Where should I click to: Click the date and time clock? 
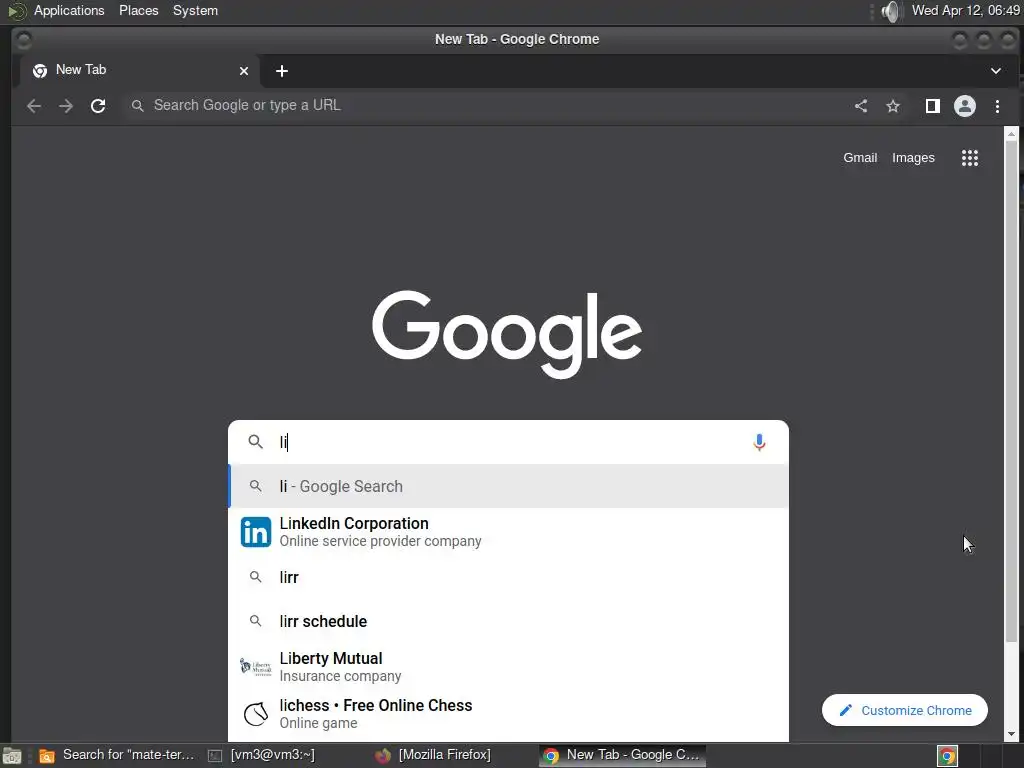coord(966,10)
